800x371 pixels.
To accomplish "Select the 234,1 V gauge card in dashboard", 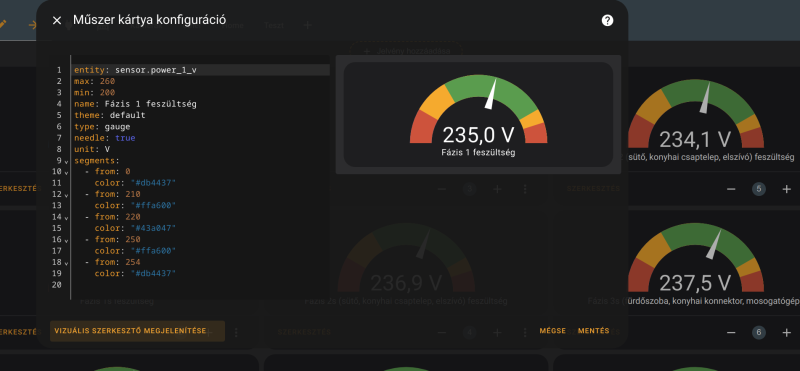I will tap(695, 120).
